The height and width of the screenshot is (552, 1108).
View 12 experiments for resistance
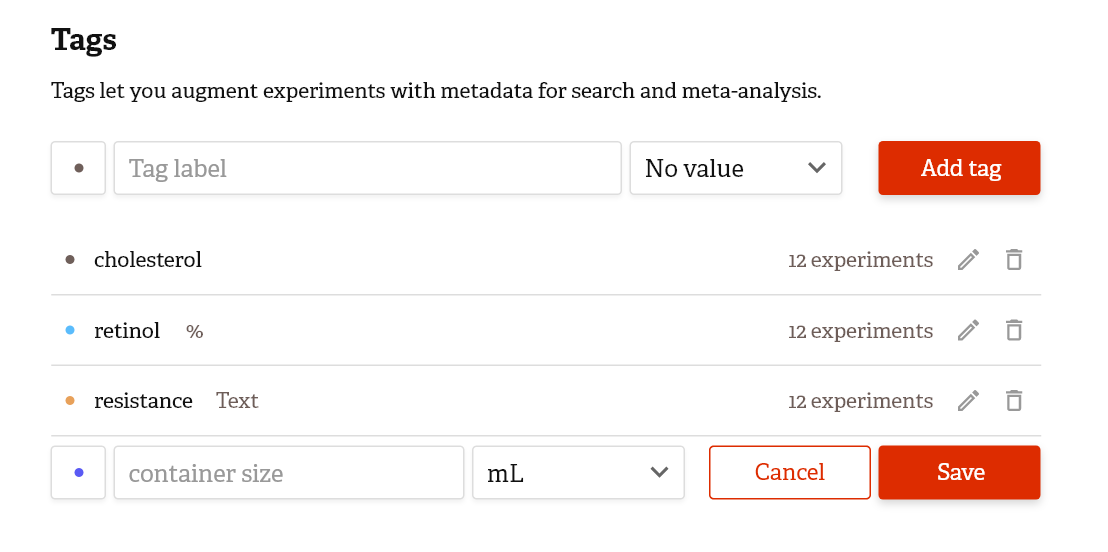point(860,401)
